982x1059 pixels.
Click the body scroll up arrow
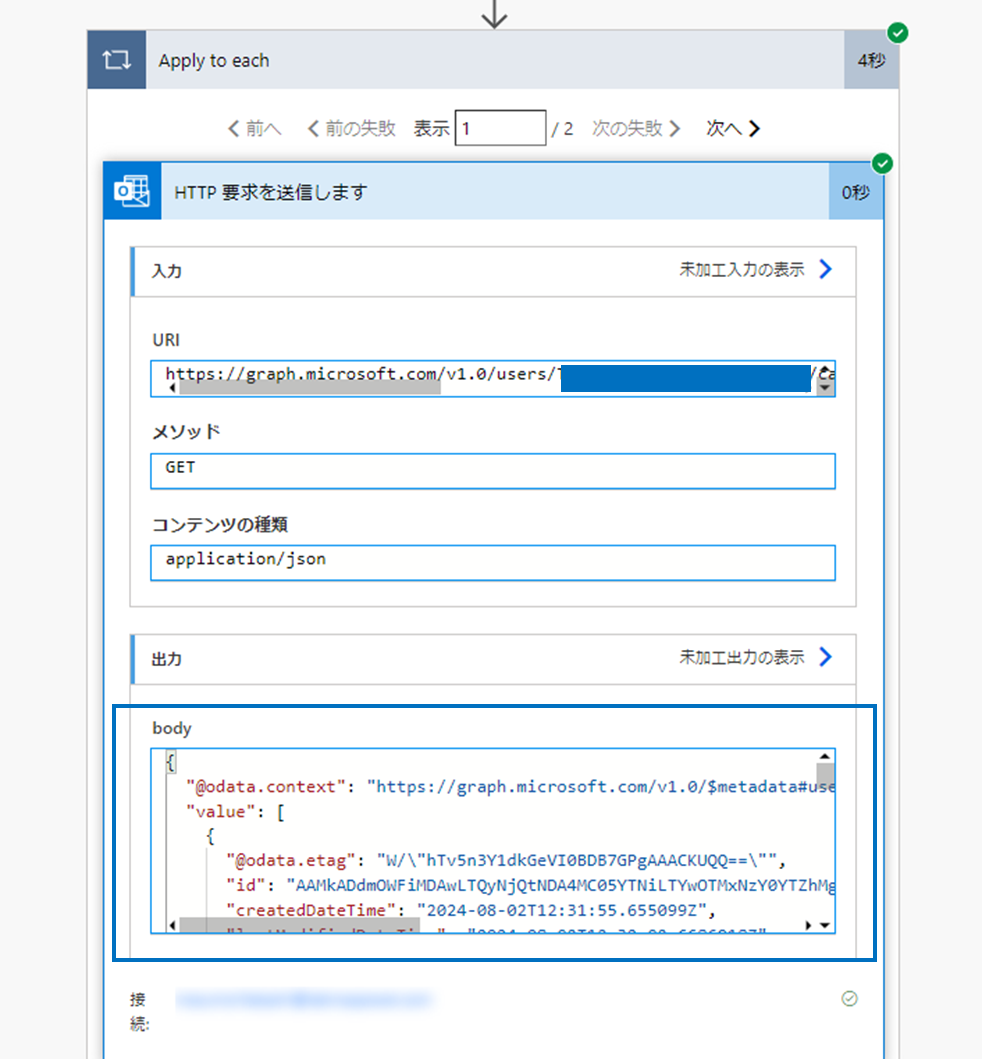tap(825, 756)
